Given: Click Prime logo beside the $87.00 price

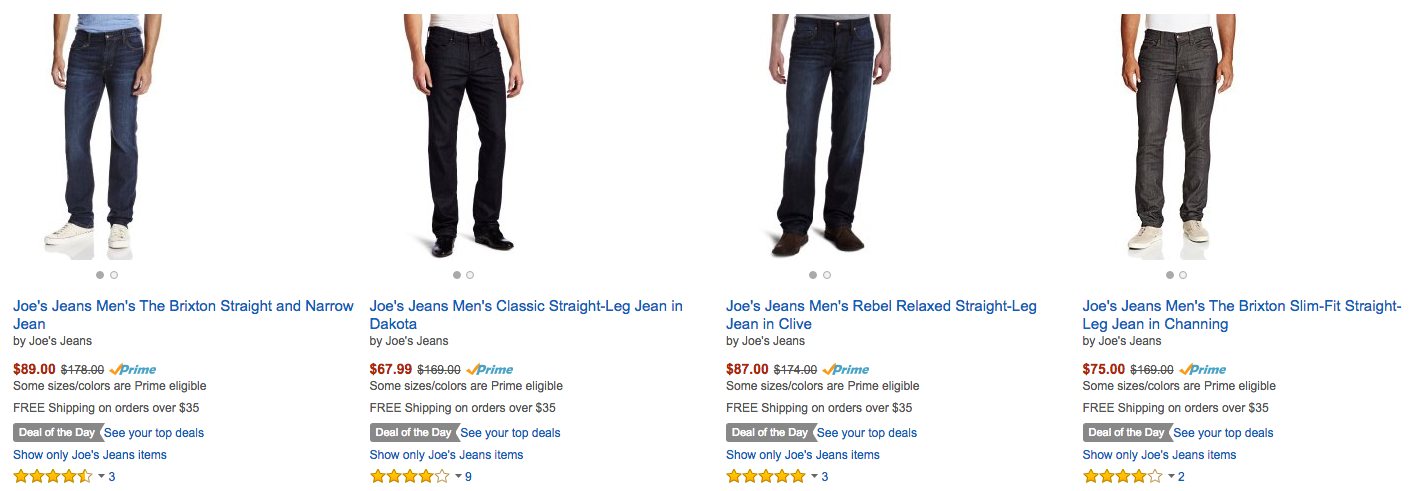Looking at the screenshot, I should click(x=846, y=369).
